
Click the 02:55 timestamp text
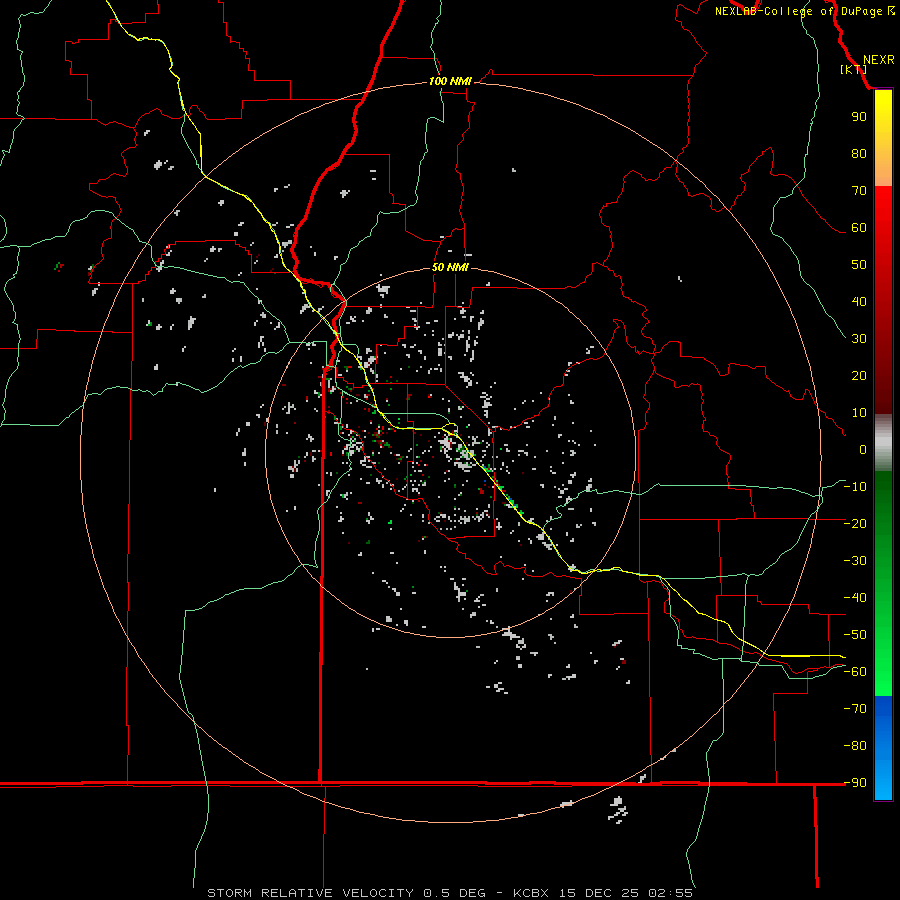click(670, 893)
